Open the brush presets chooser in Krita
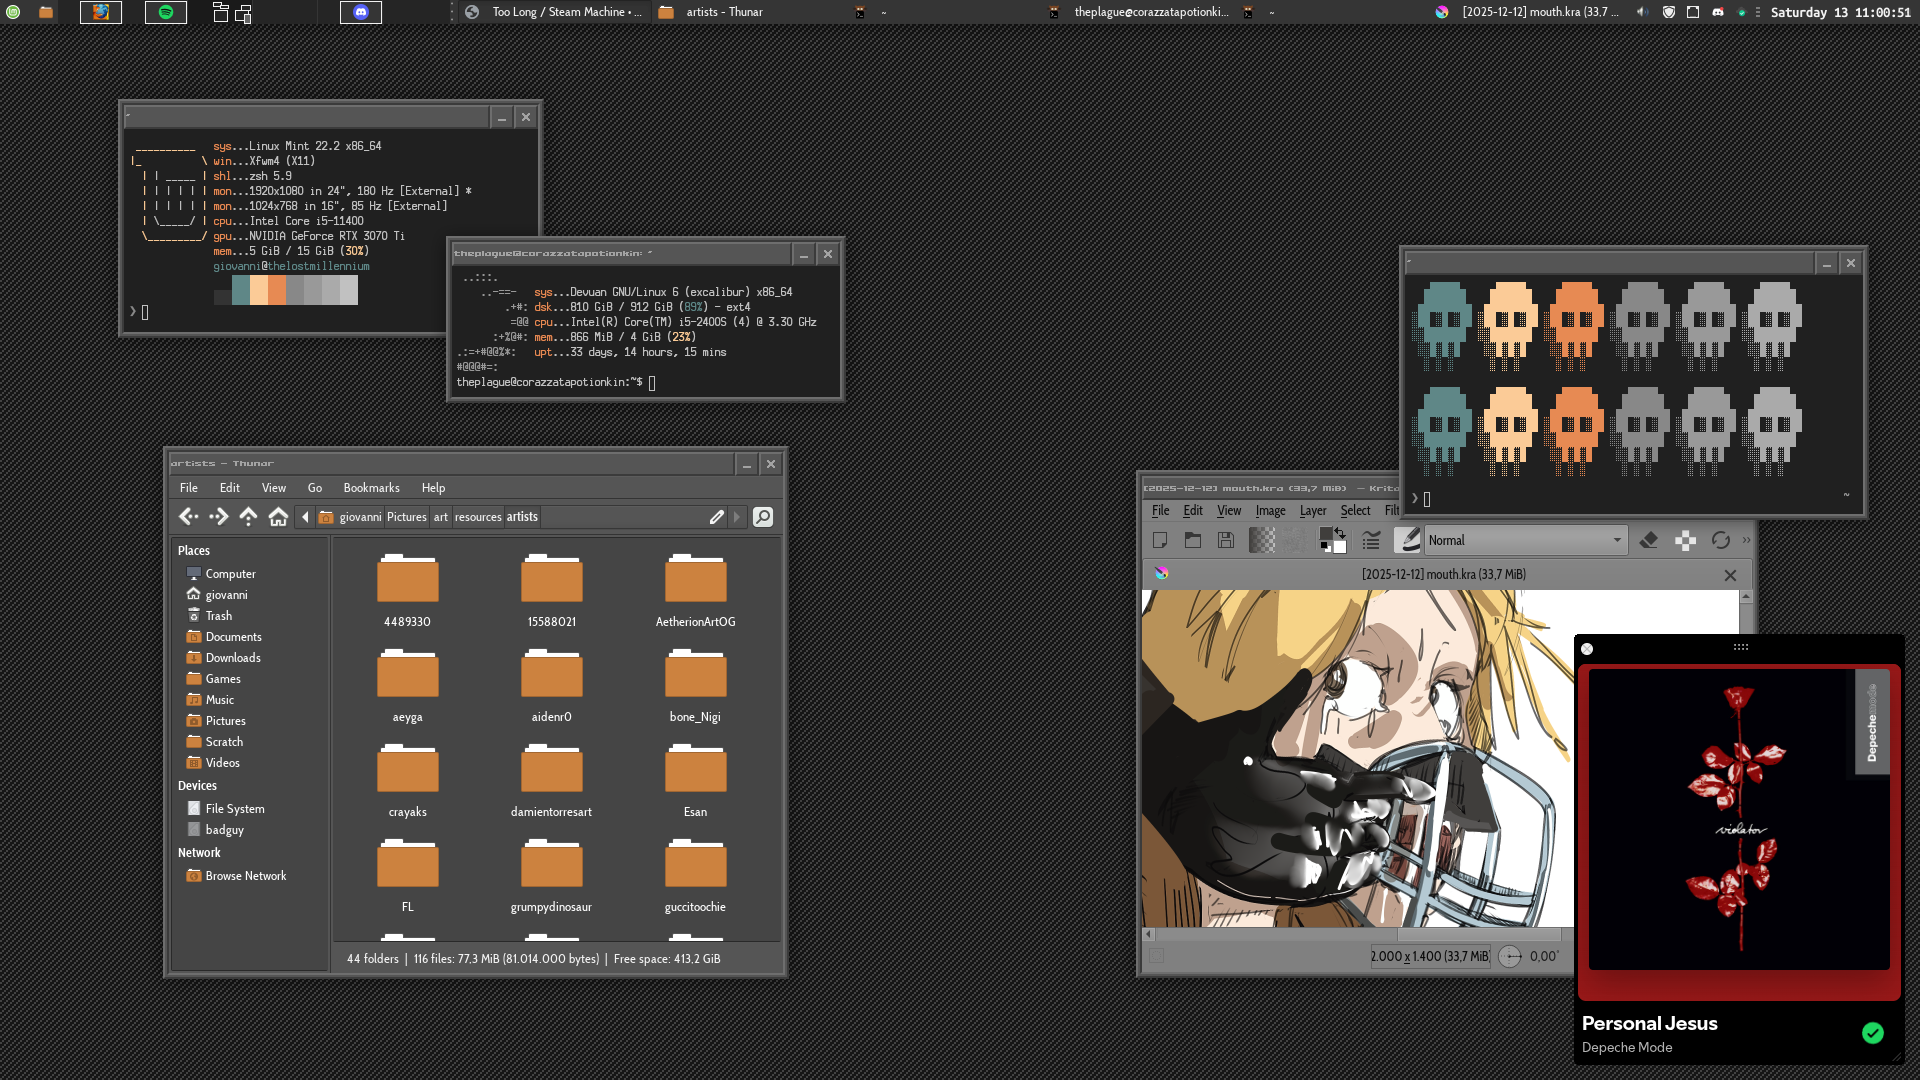The height and width of the screenshot is (1080, 1920). 1407,540
